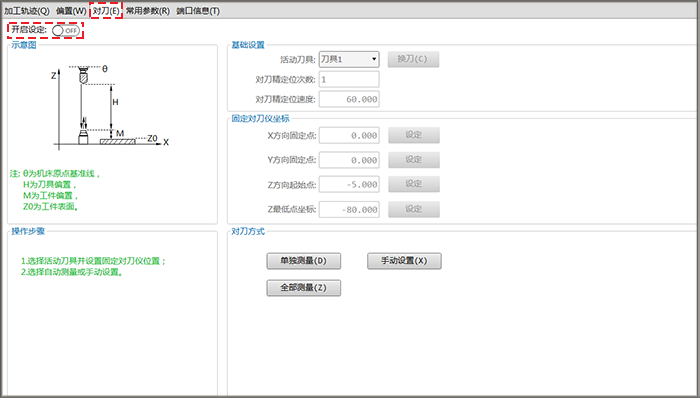Image resolution: width=700 pixels, height=398 pixels.
Task: Click the Z最低点坐标 field showing -80.000
Action: 349,209
